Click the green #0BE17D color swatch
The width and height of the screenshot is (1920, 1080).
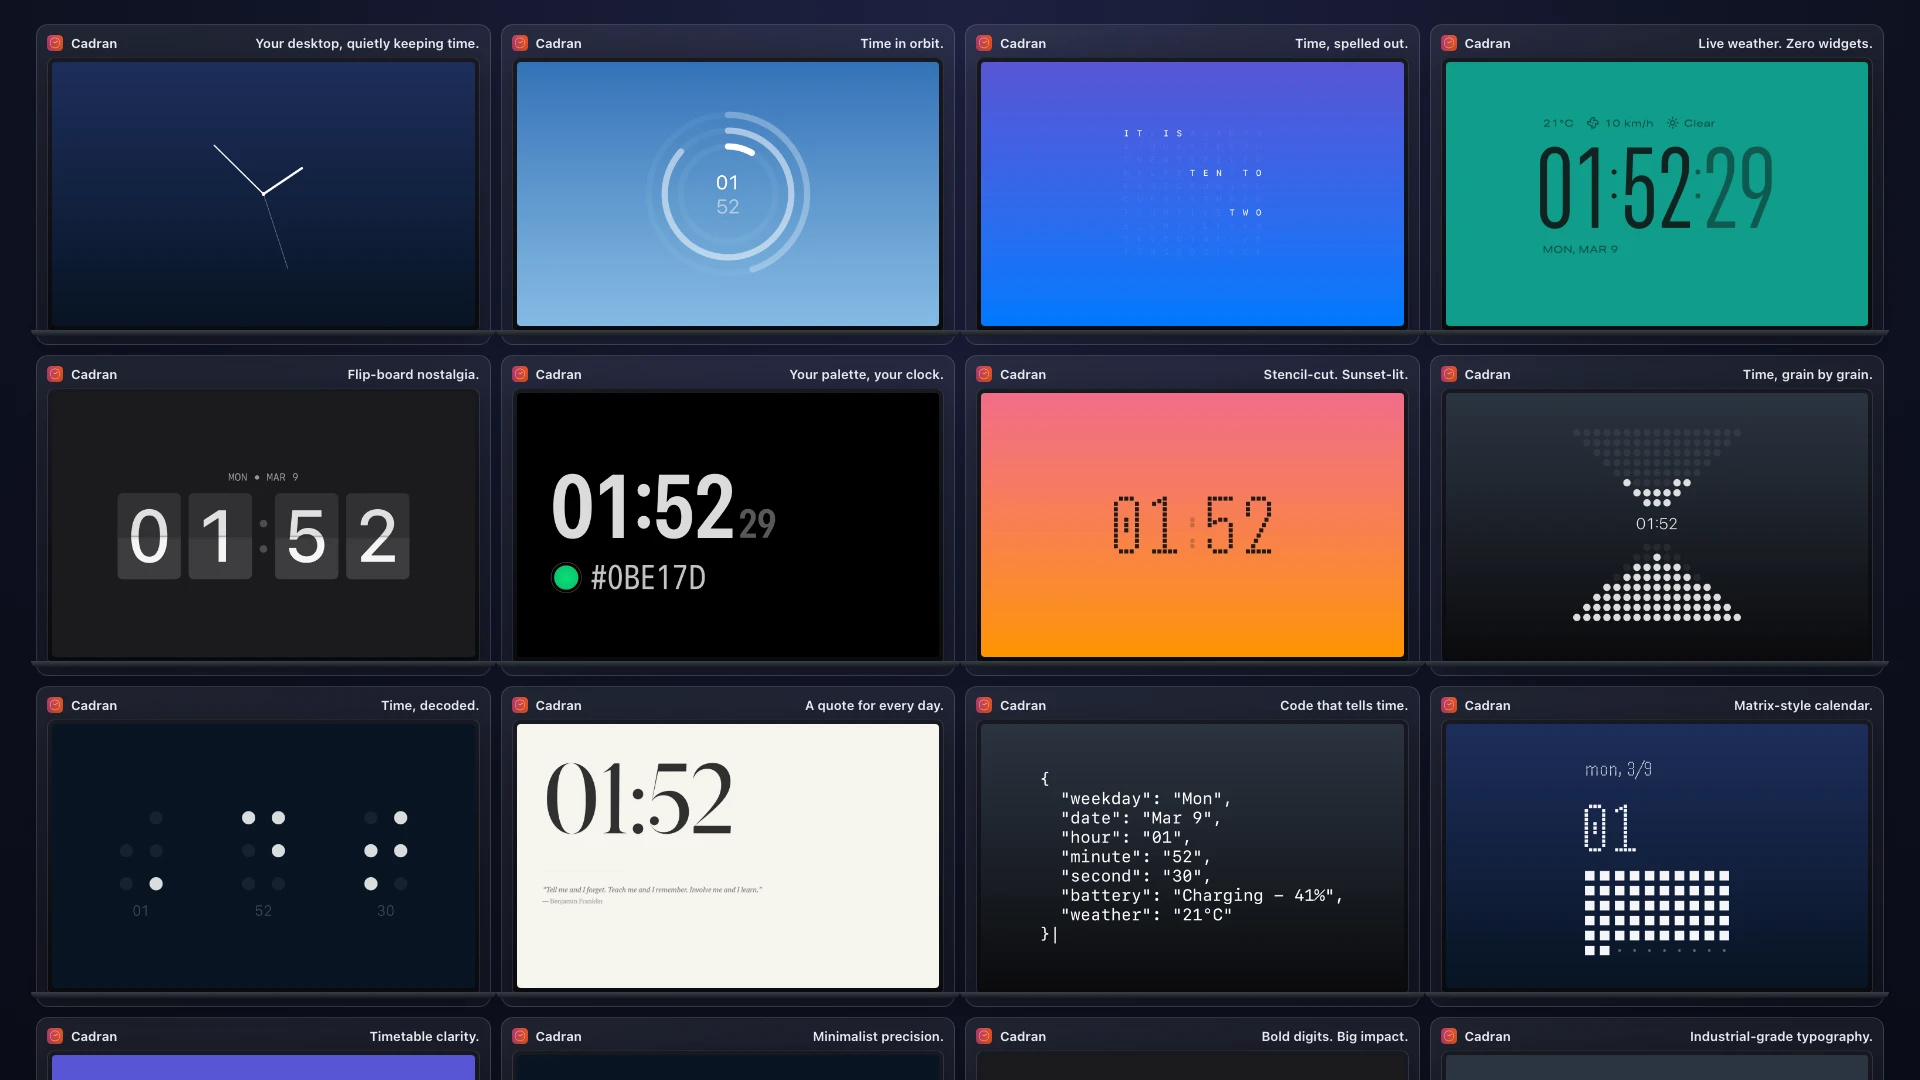567,577
